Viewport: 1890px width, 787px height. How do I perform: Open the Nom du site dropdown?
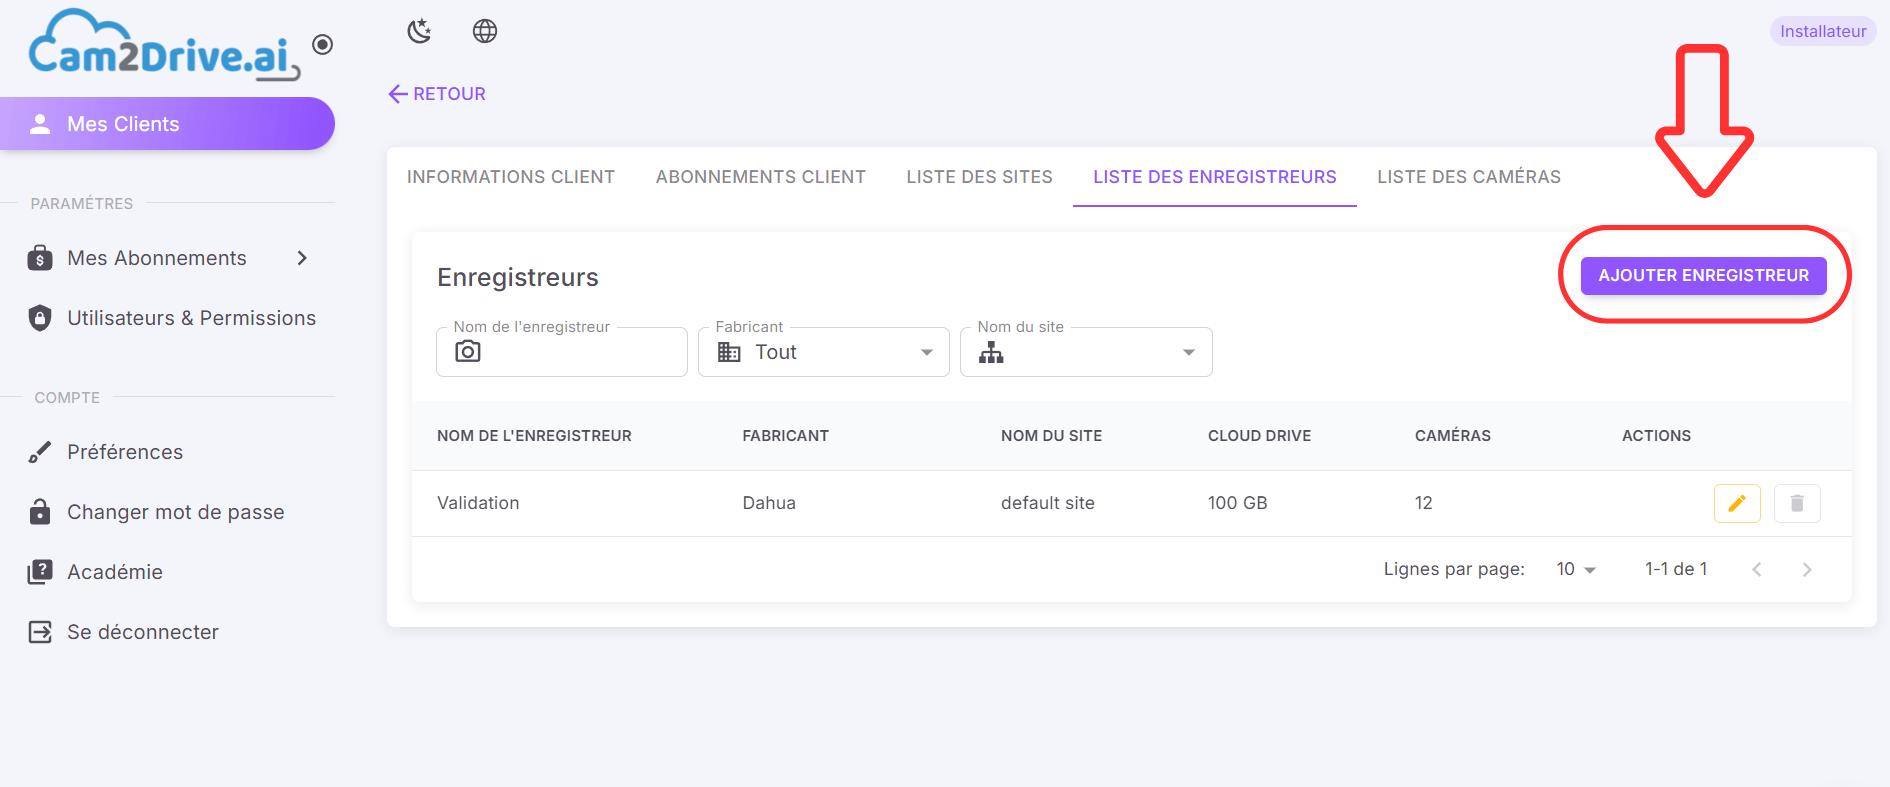[x=1087, y=352]
